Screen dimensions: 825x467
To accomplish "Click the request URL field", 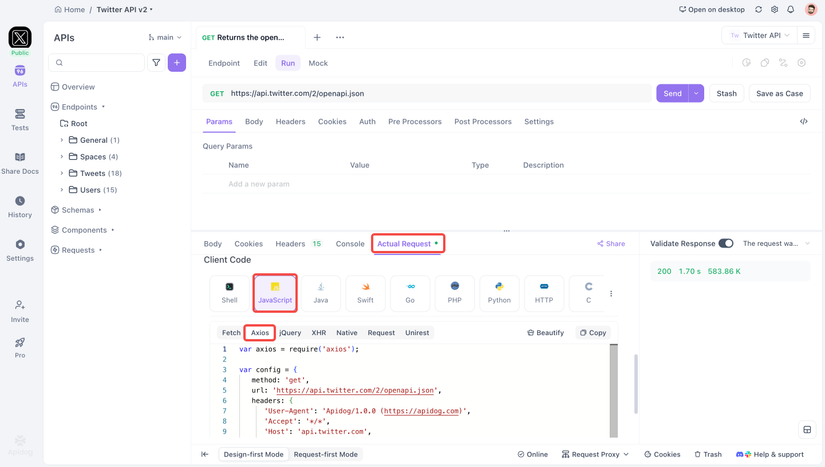I will (427, 93).
